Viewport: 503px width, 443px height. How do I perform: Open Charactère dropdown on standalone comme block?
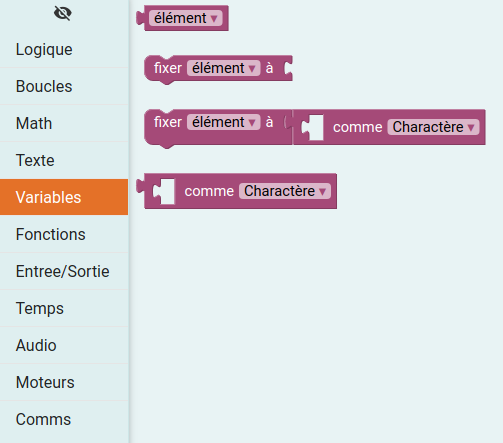click(x=285, y=191)
